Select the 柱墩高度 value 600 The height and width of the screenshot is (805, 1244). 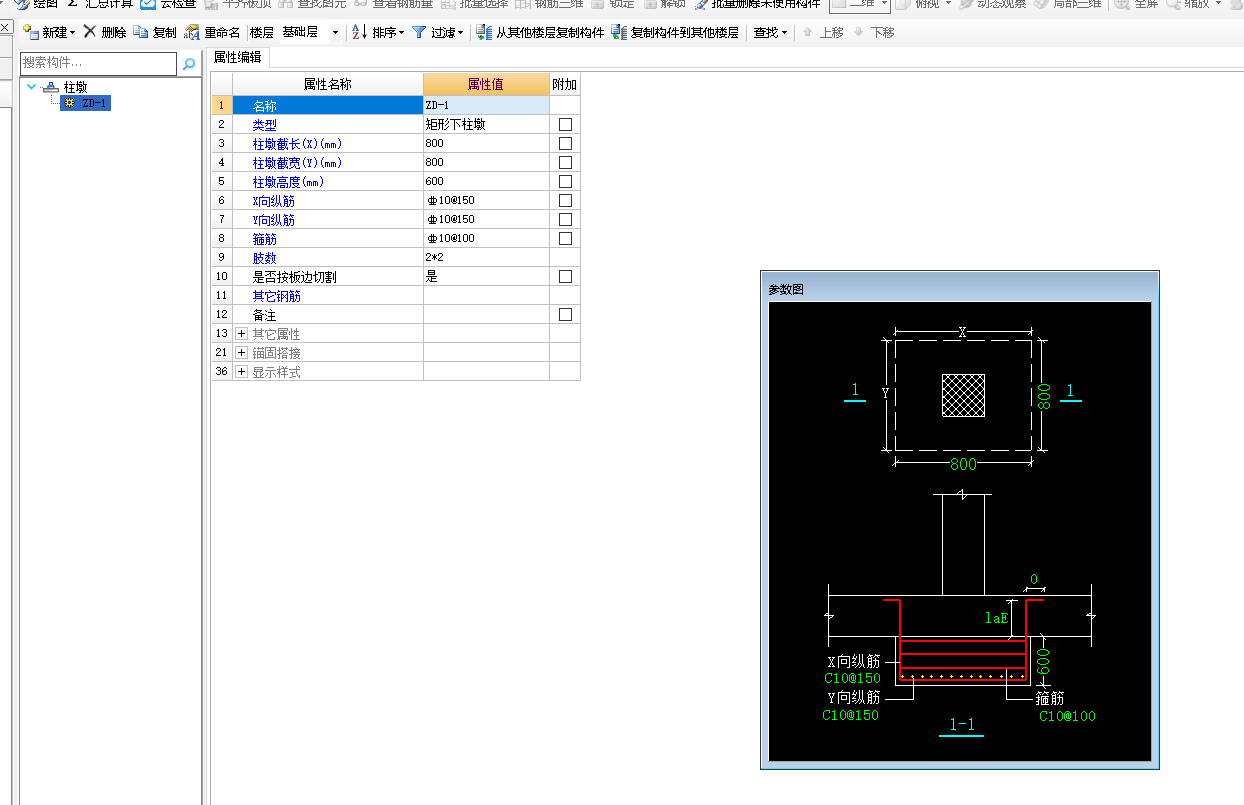point(486,181)
